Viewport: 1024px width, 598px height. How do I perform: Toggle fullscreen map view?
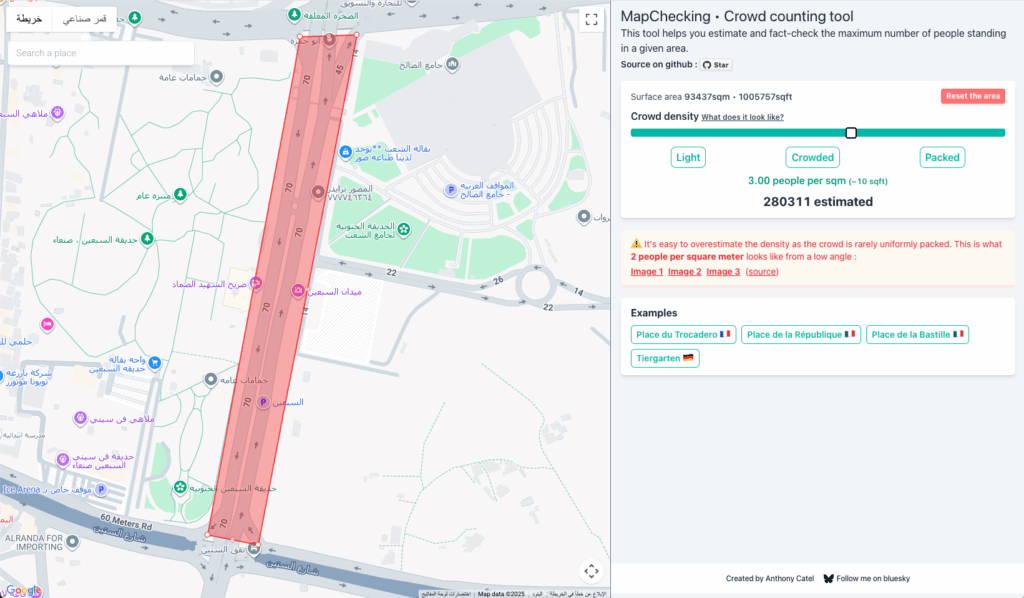click(591, 20)
